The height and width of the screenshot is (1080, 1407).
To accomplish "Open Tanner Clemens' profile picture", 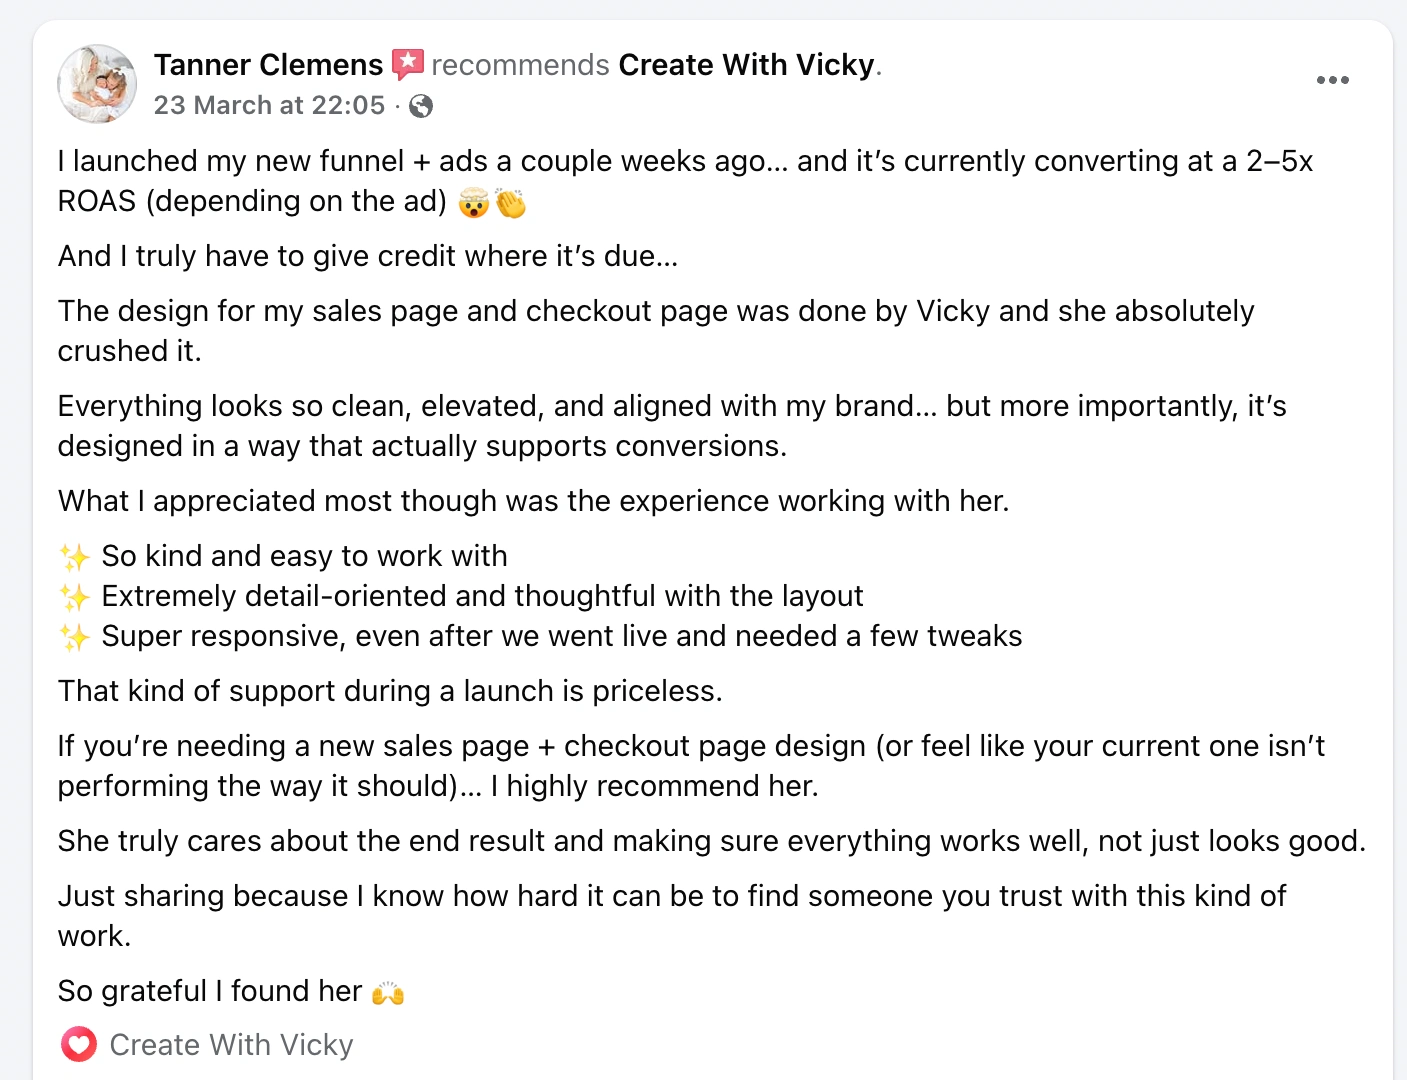I will coord(97,83).
